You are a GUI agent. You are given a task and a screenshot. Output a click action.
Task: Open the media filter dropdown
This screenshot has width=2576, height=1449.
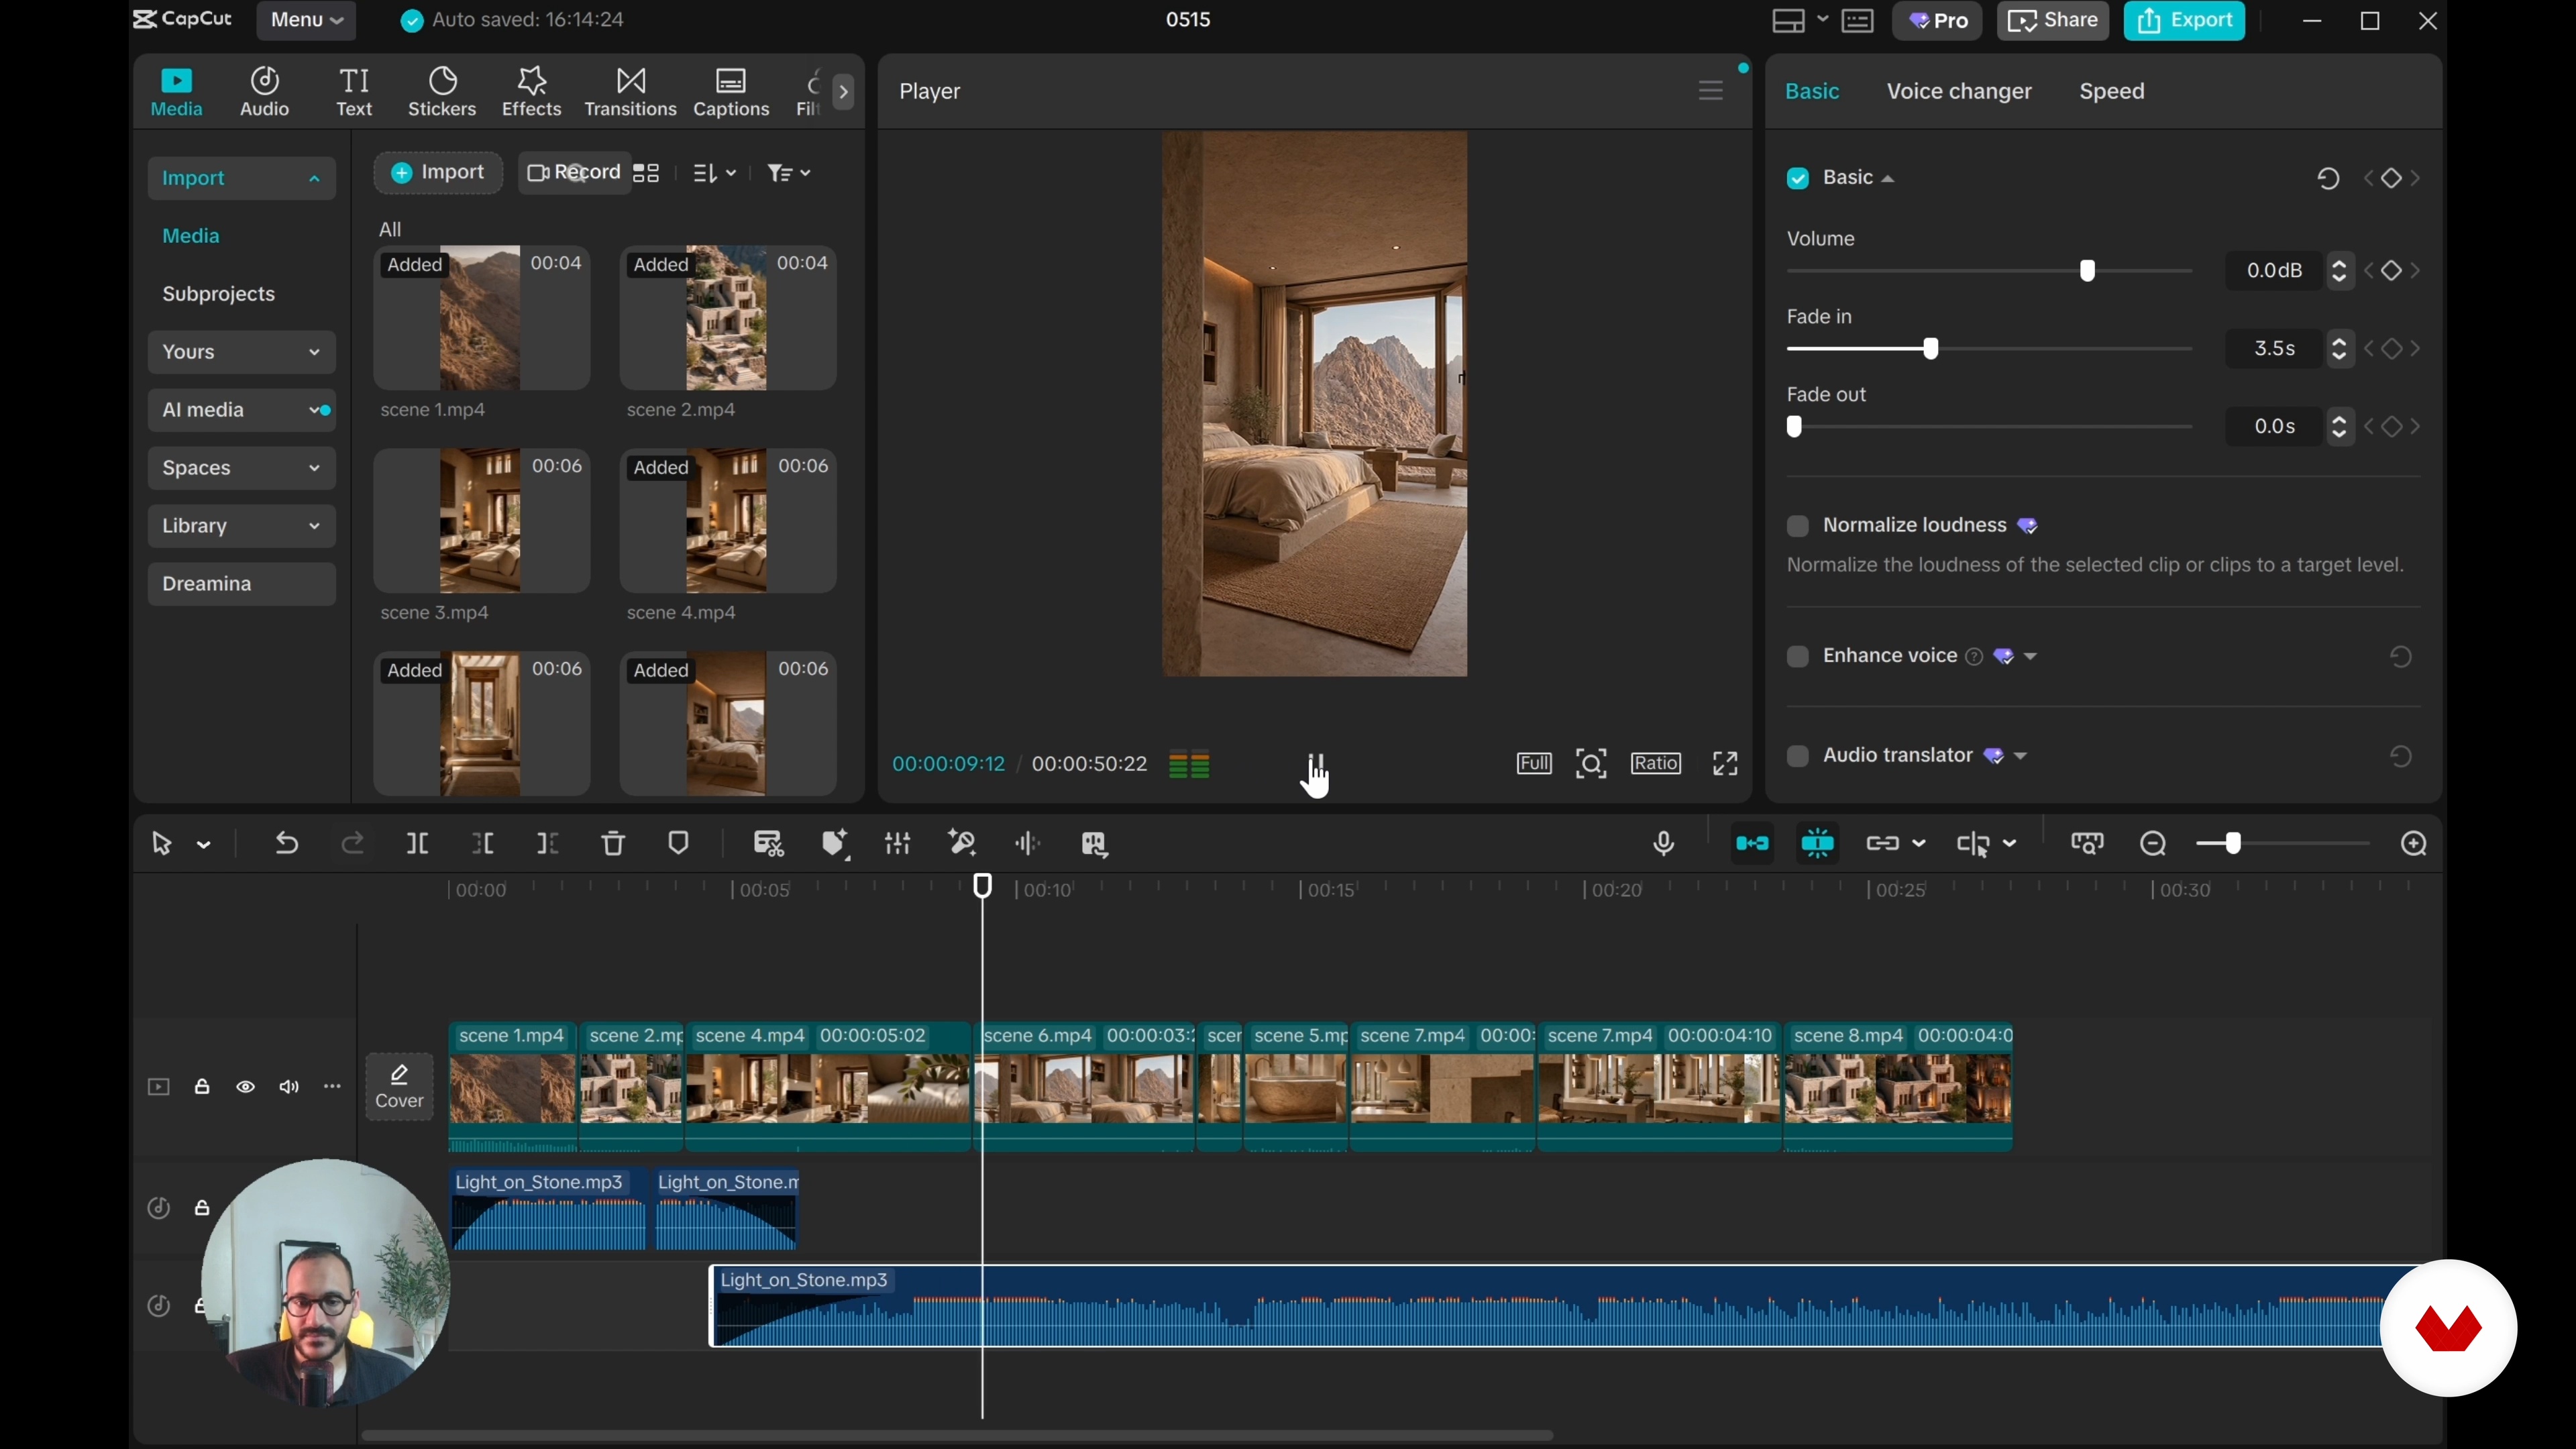789,174
